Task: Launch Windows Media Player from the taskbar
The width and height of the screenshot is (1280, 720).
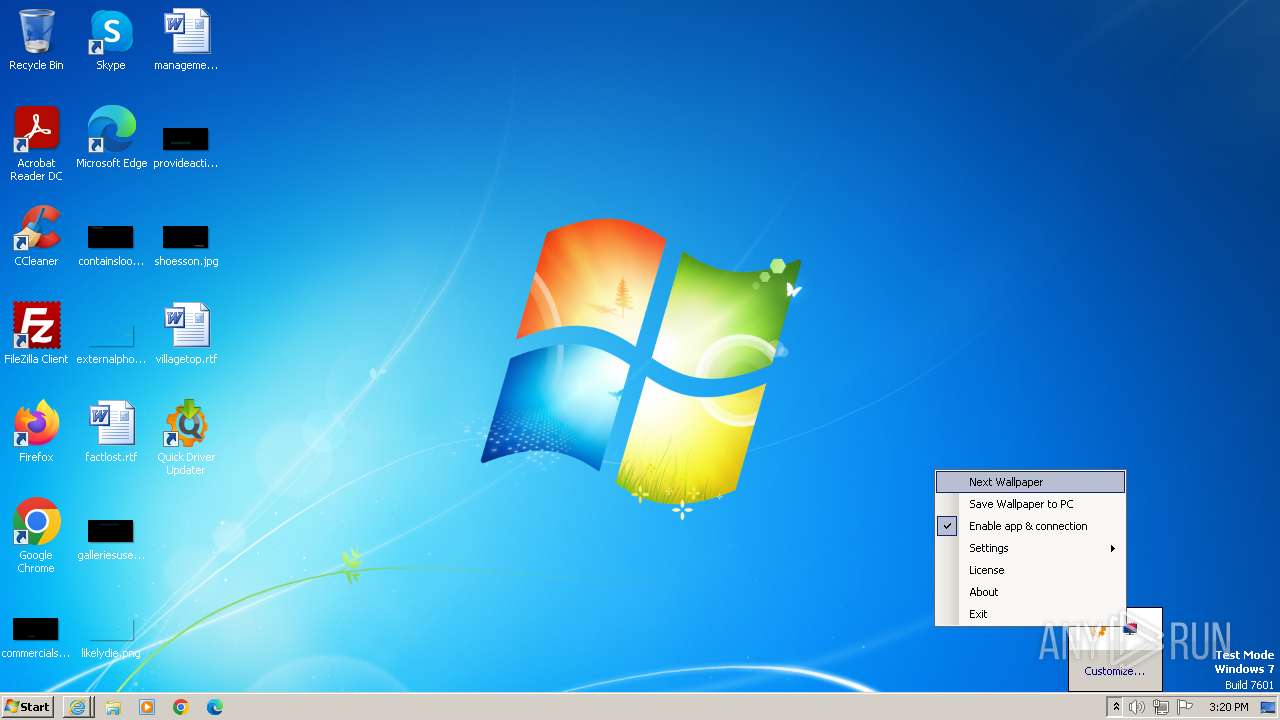Action: coord(147,707)
